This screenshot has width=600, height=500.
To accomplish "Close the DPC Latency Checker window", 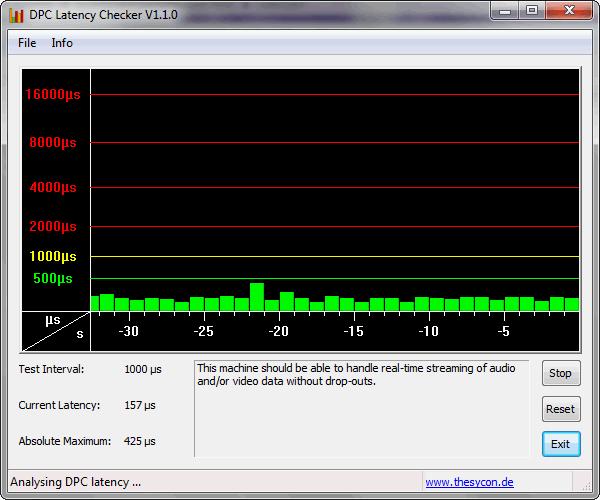I will coord(569,11).
